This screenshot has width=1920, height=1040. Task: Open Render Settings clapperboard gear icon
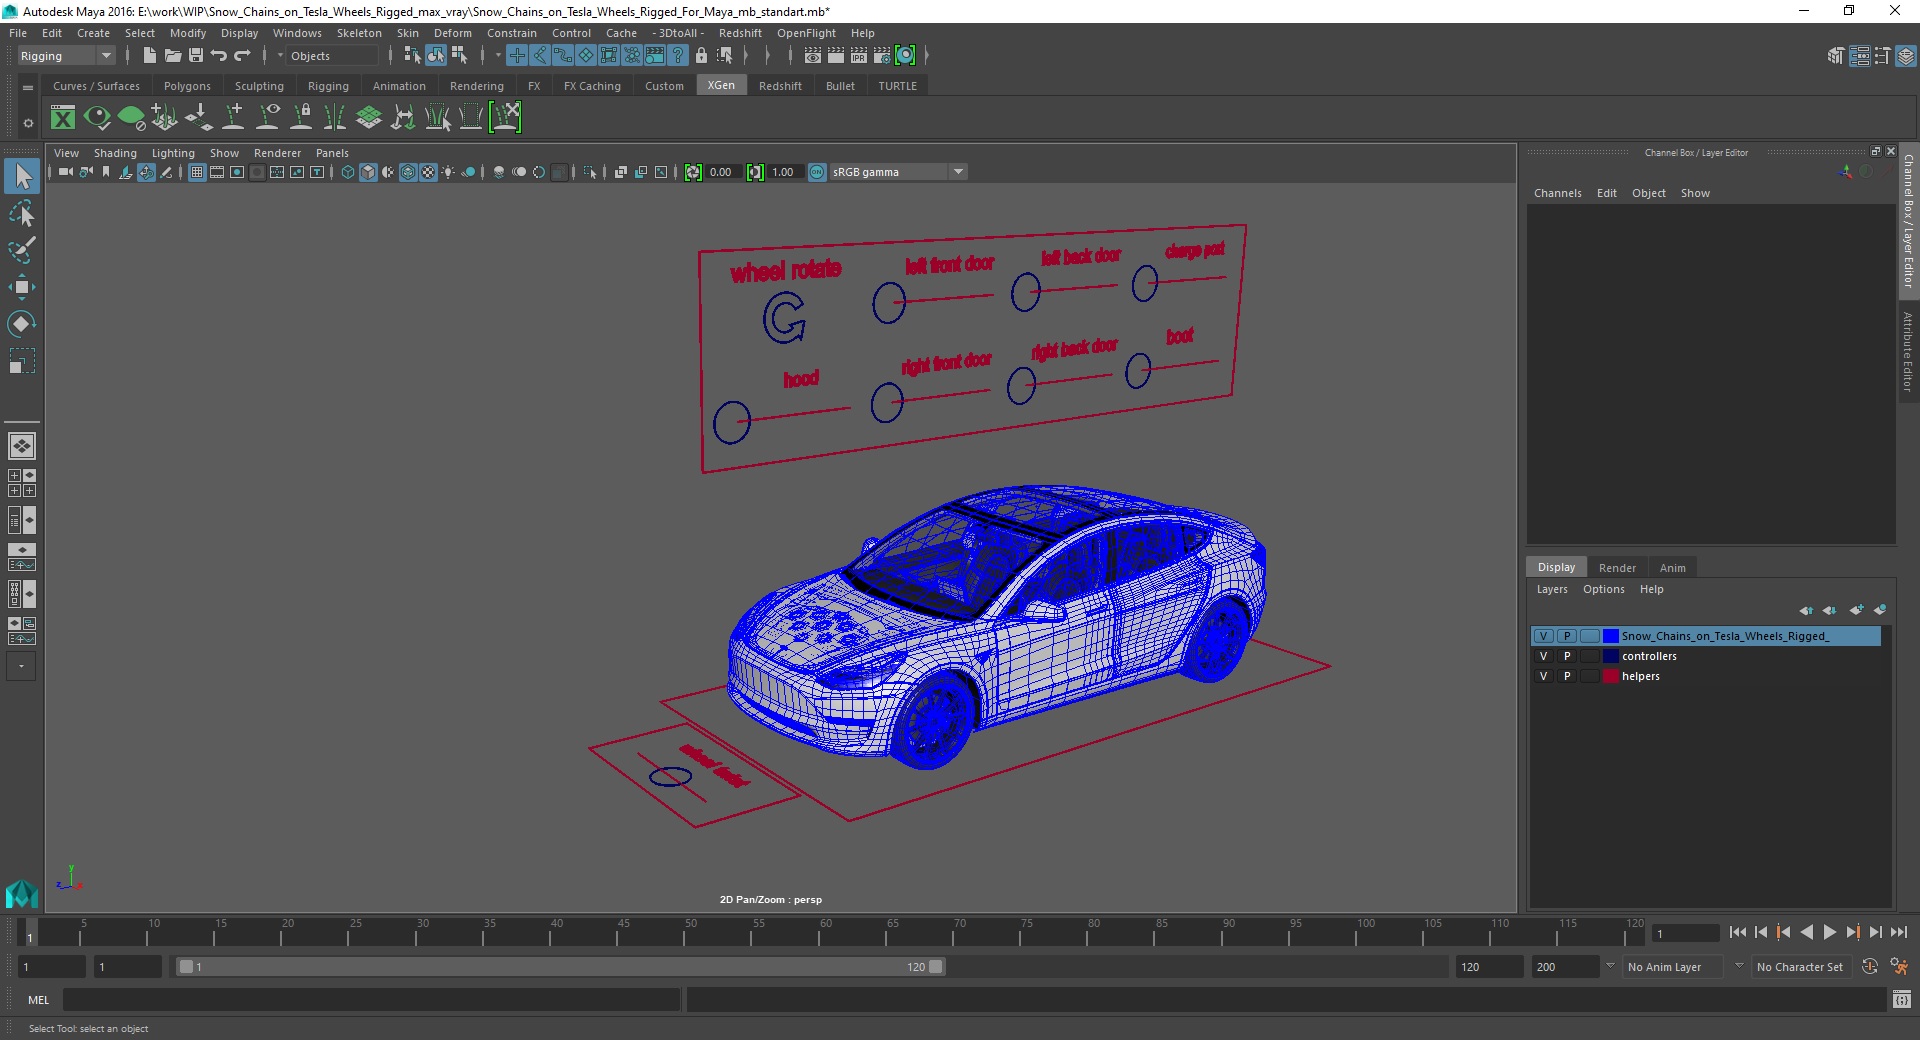pyautogui.click(x=882, y=56)
